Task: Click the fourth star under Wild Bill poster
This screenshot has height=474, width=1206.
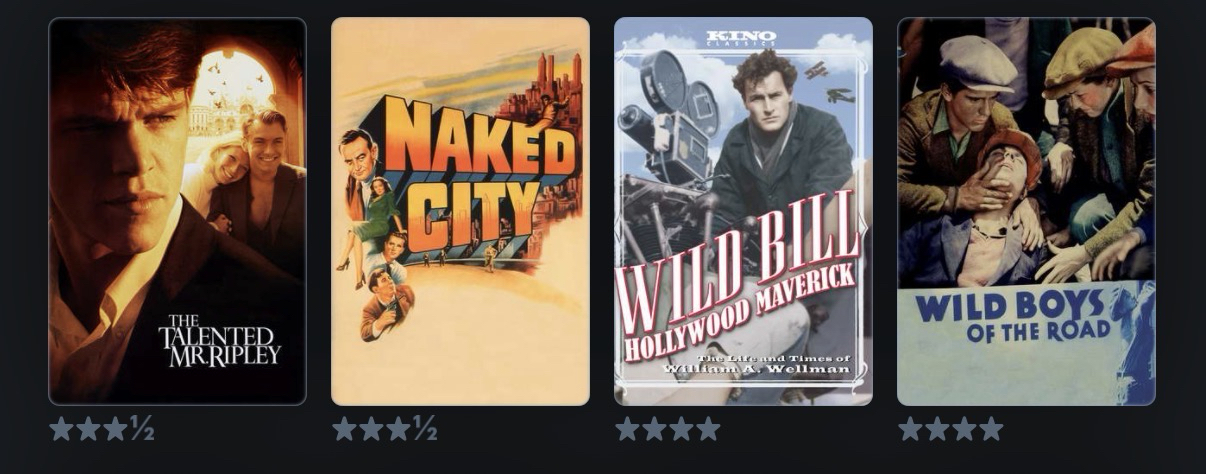Action: (x=708, y=429)
